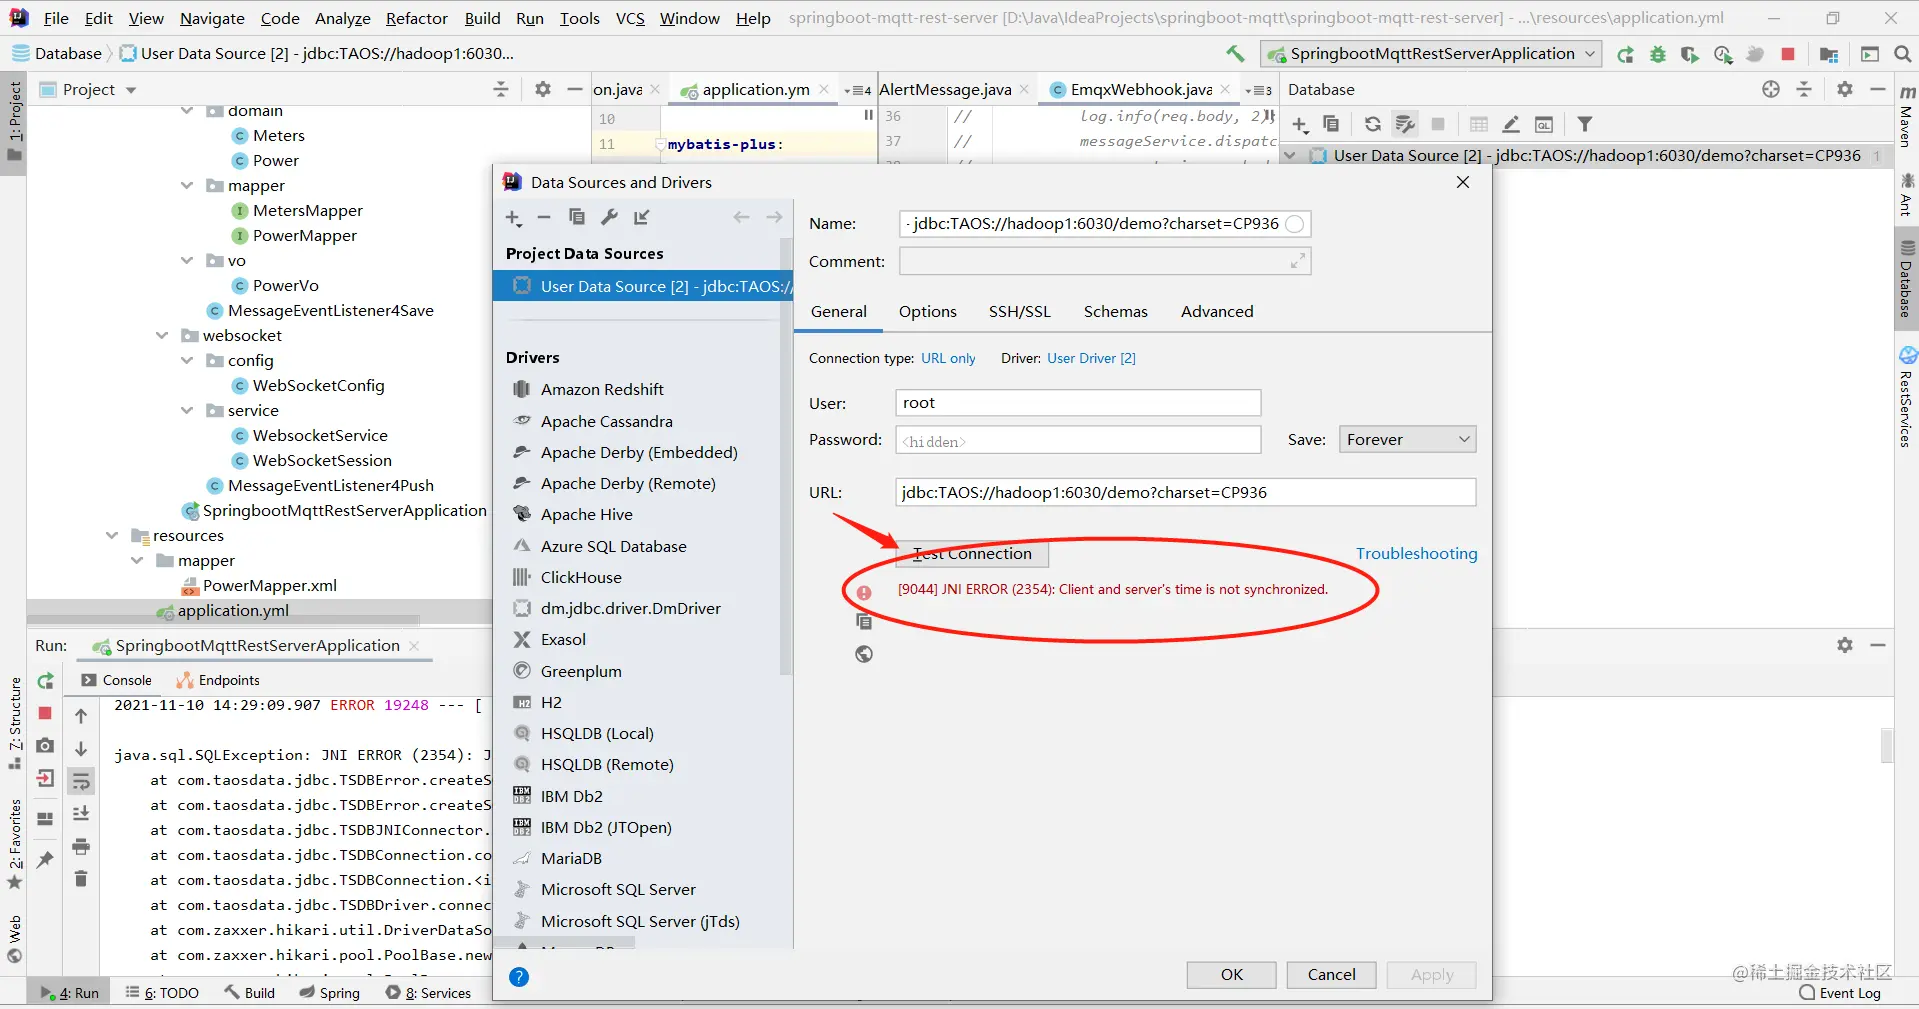The image size is (1919, 1009).
Task: Remove the selected data source in the dialog
Action: point(544,217)
